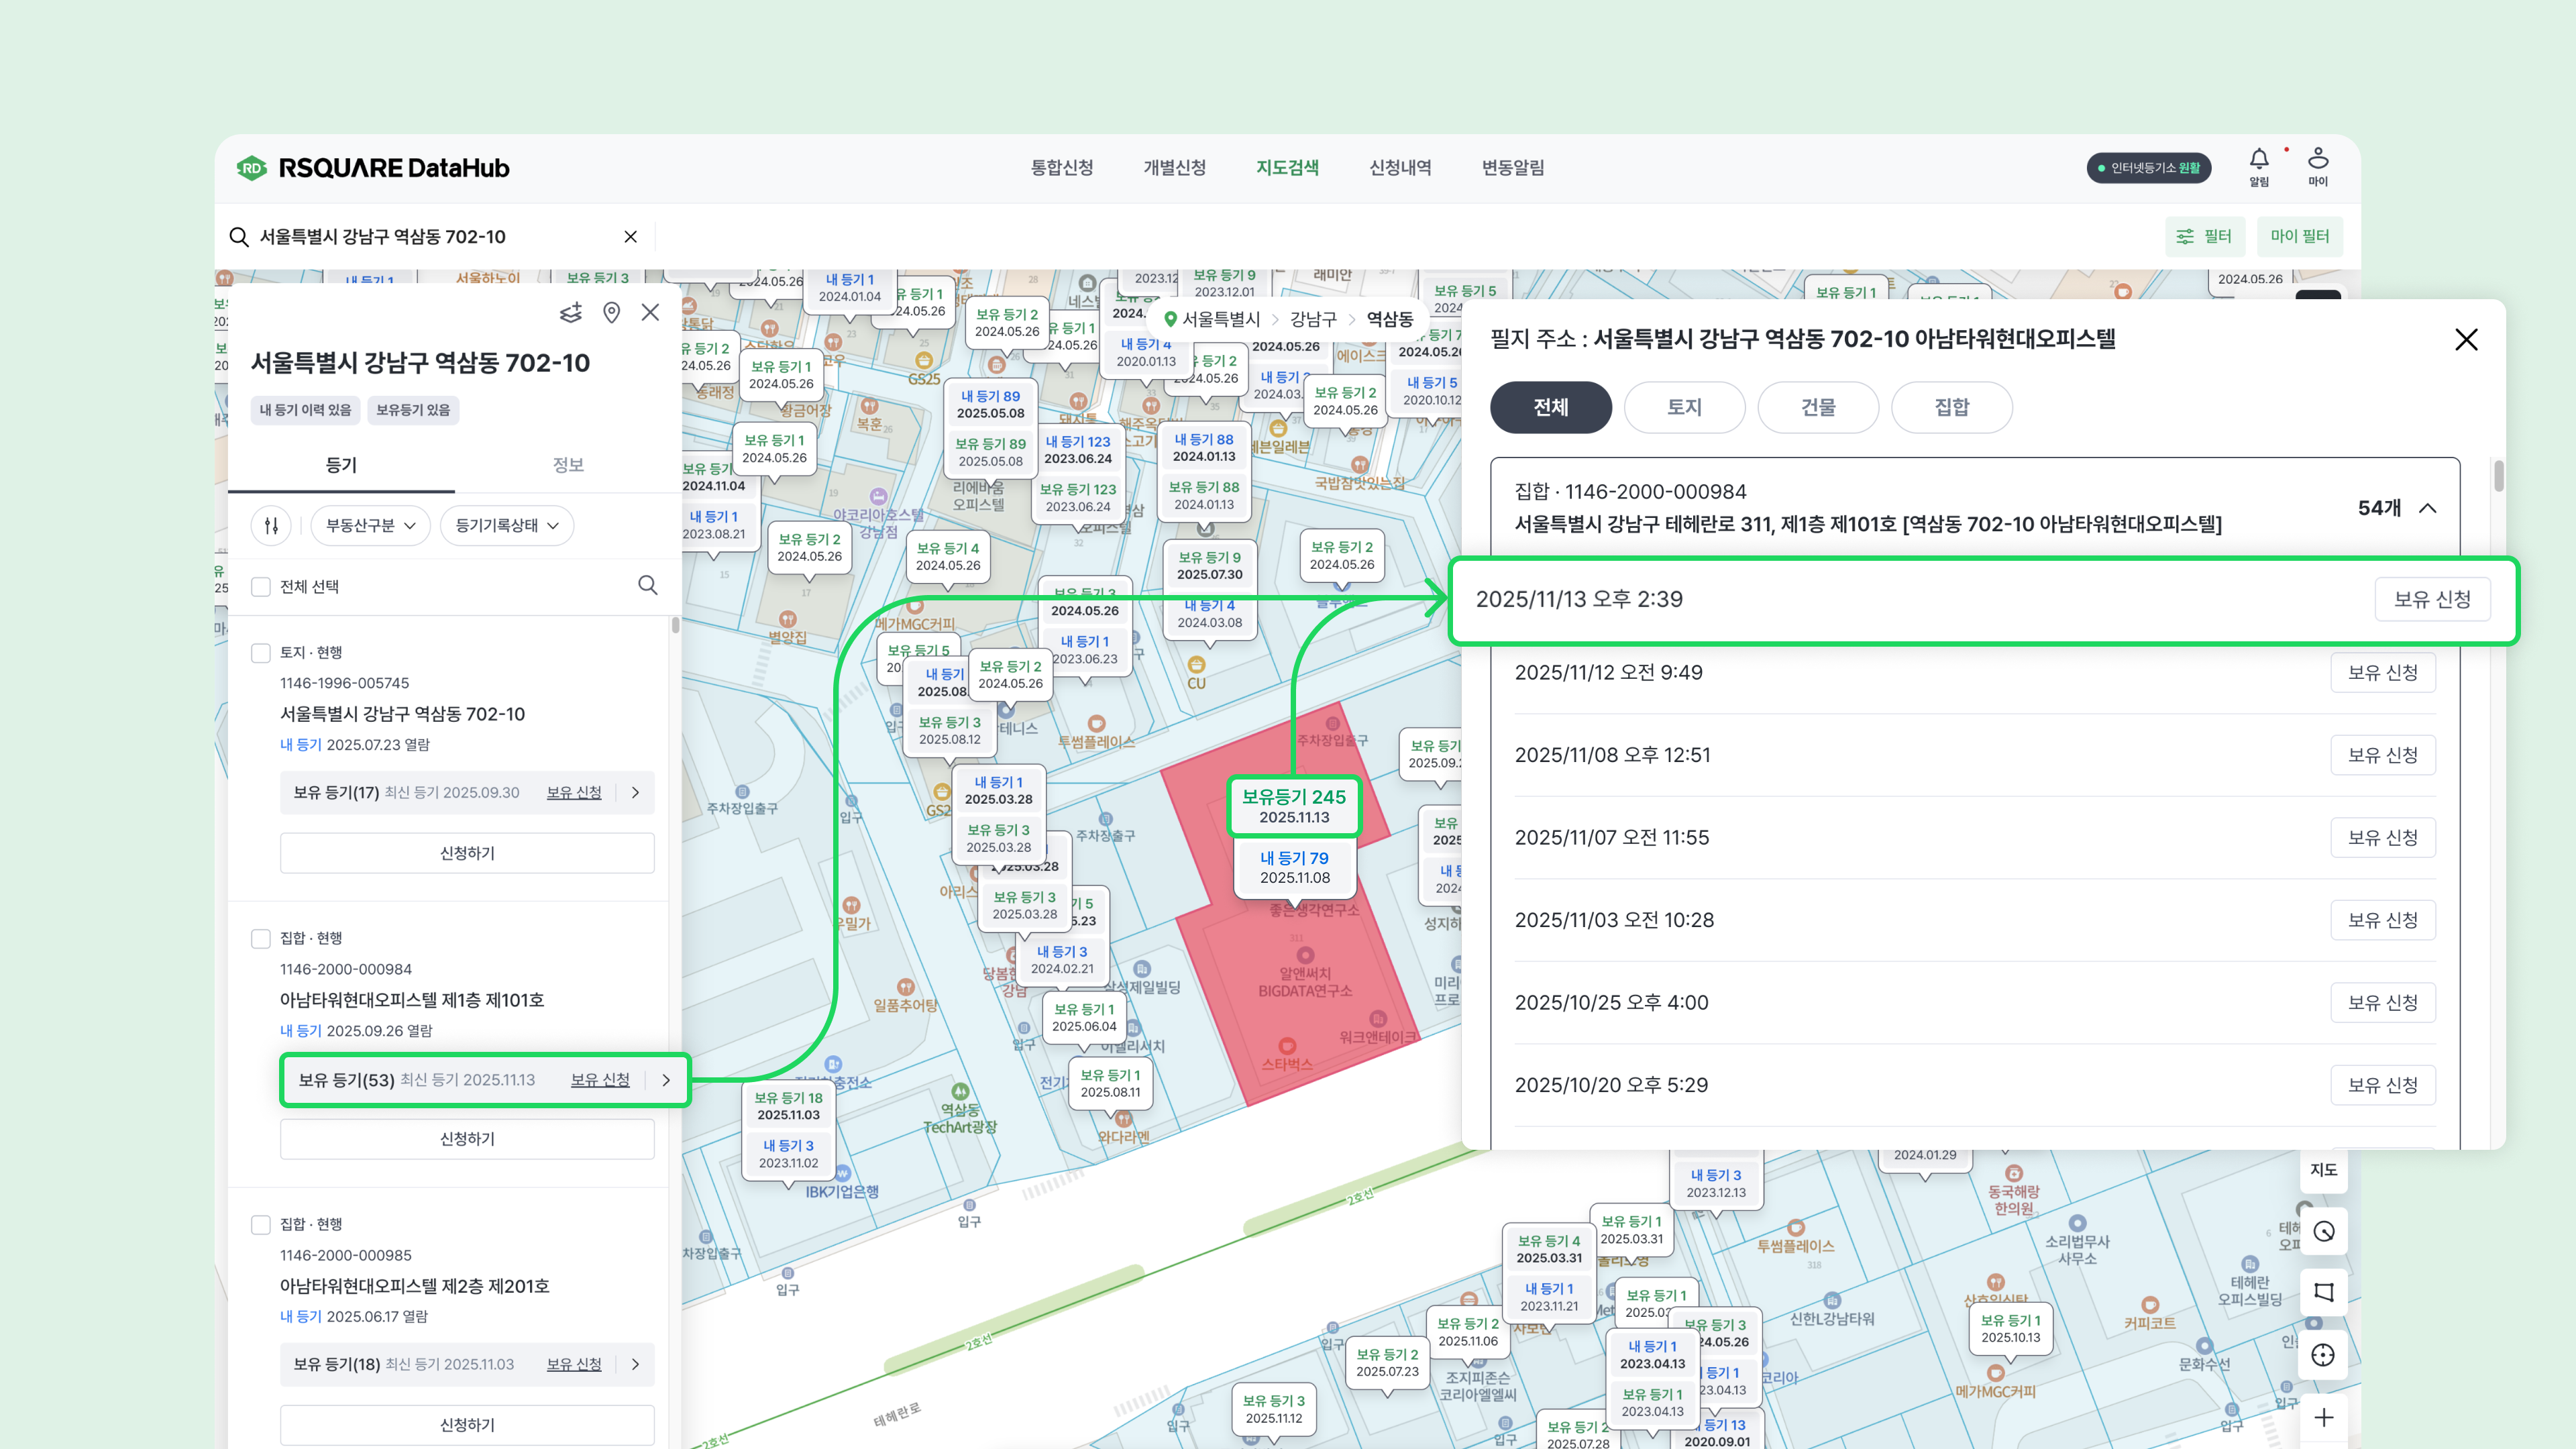Select the radius circle measure tool
This screenshot has height=1449, width=2576.
2323,1232
